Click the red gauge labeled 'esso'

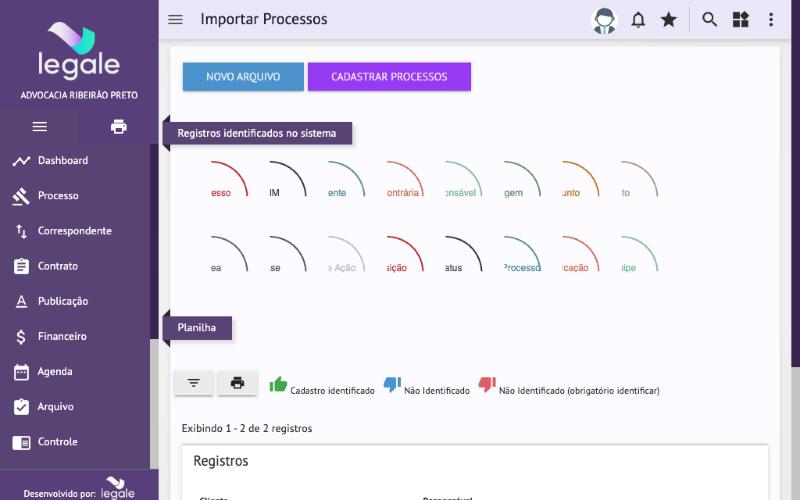(x=229, y=180)
